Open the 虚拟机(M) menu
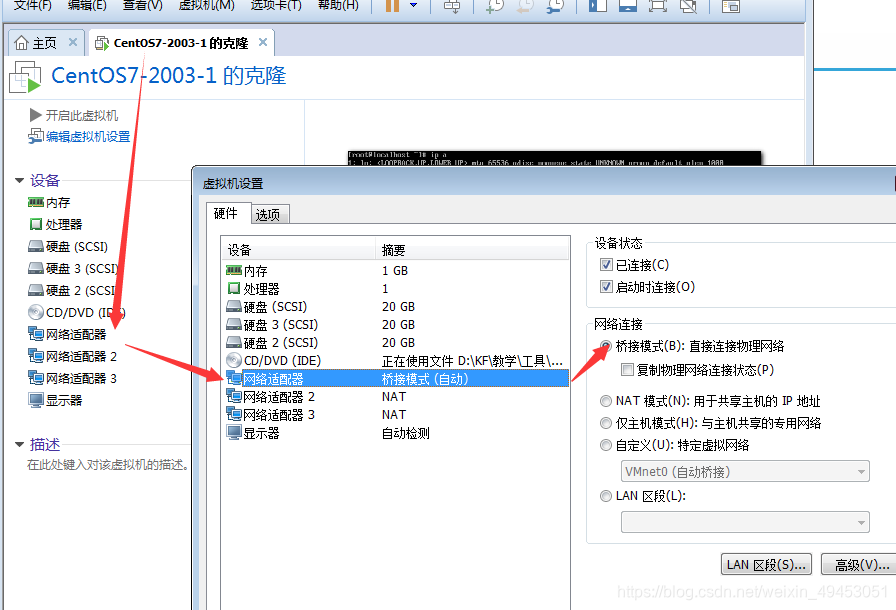This screenshot has width=896, height=610. (206, 6)
